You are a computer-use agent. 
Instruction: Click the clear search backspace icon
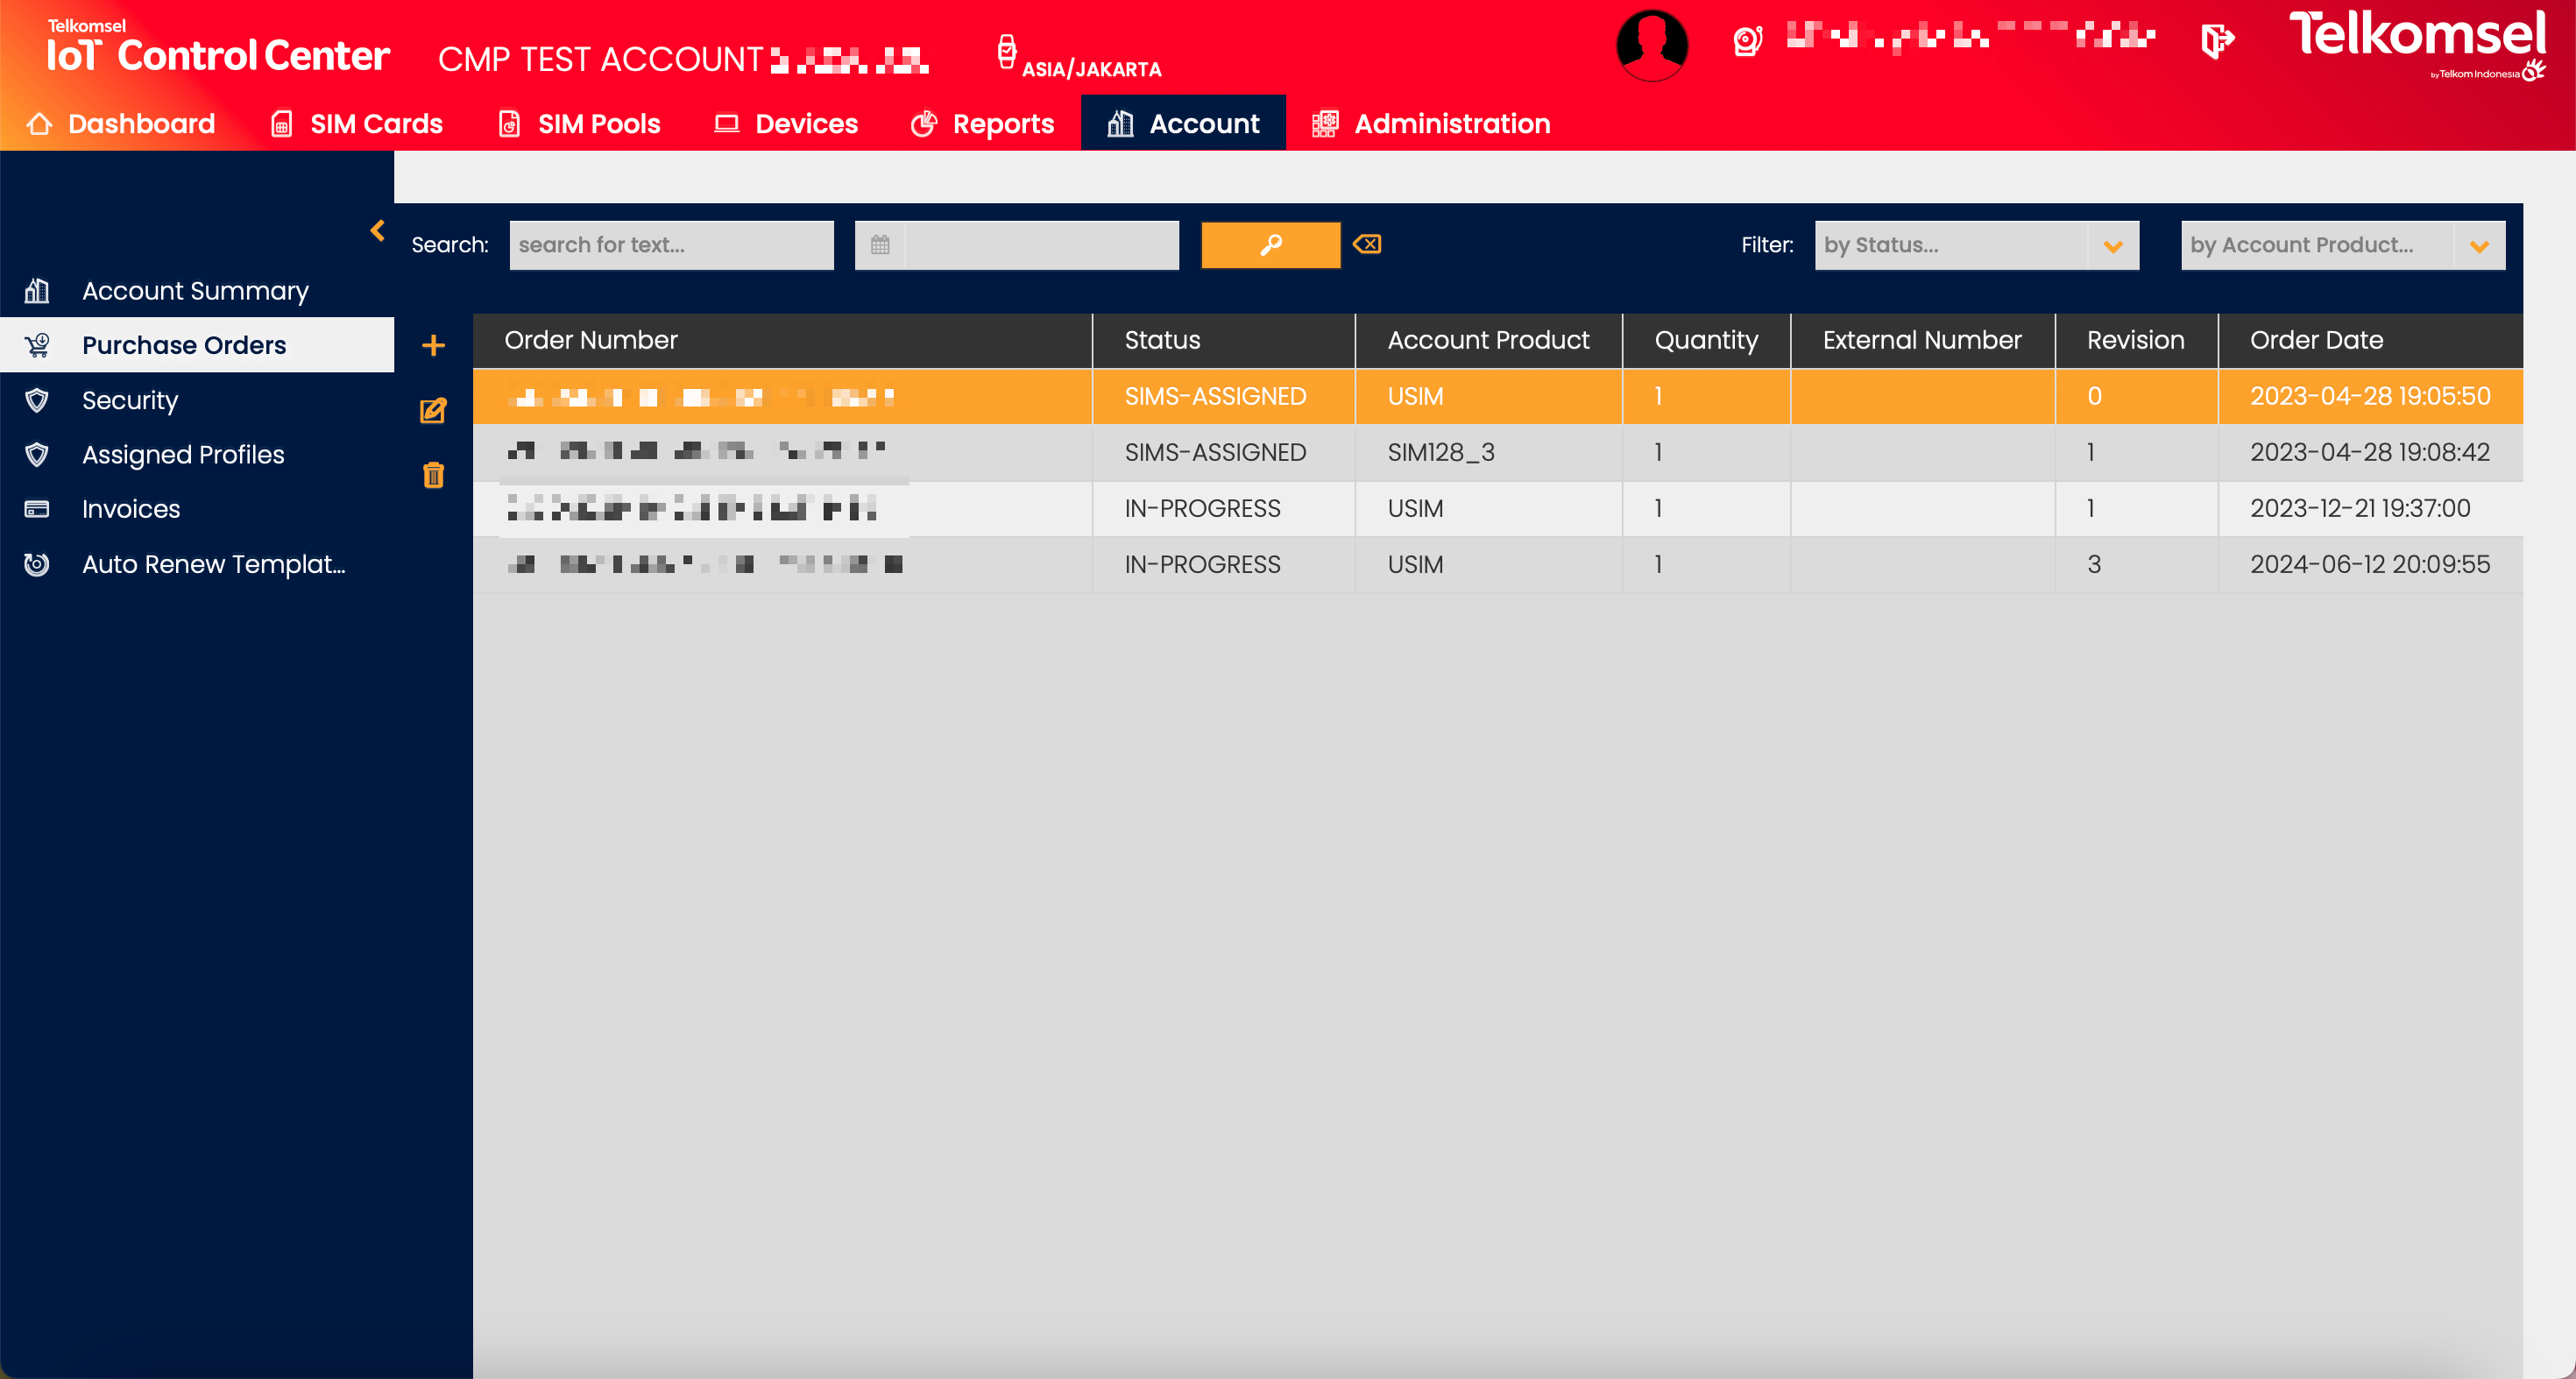(1367, 244)
